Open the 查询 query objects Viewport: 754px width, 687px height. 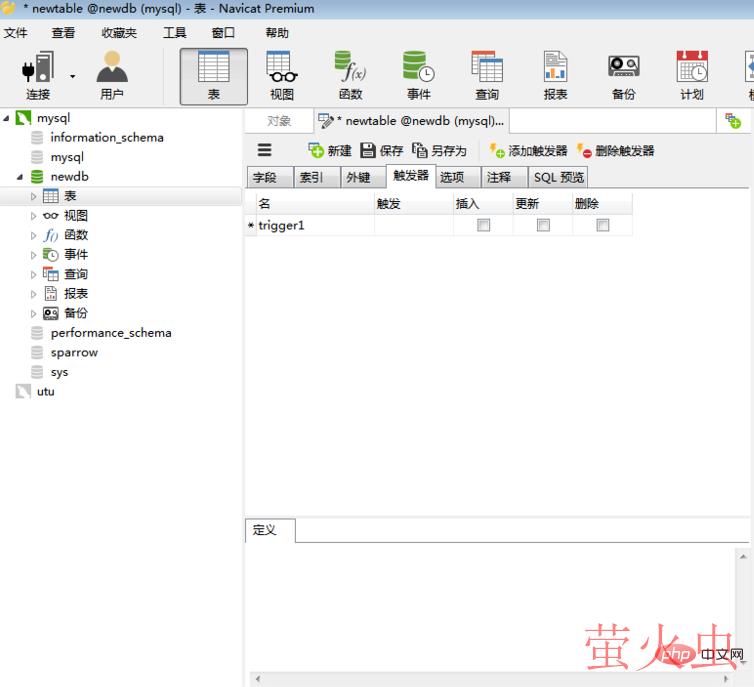(x=487, y=76)
